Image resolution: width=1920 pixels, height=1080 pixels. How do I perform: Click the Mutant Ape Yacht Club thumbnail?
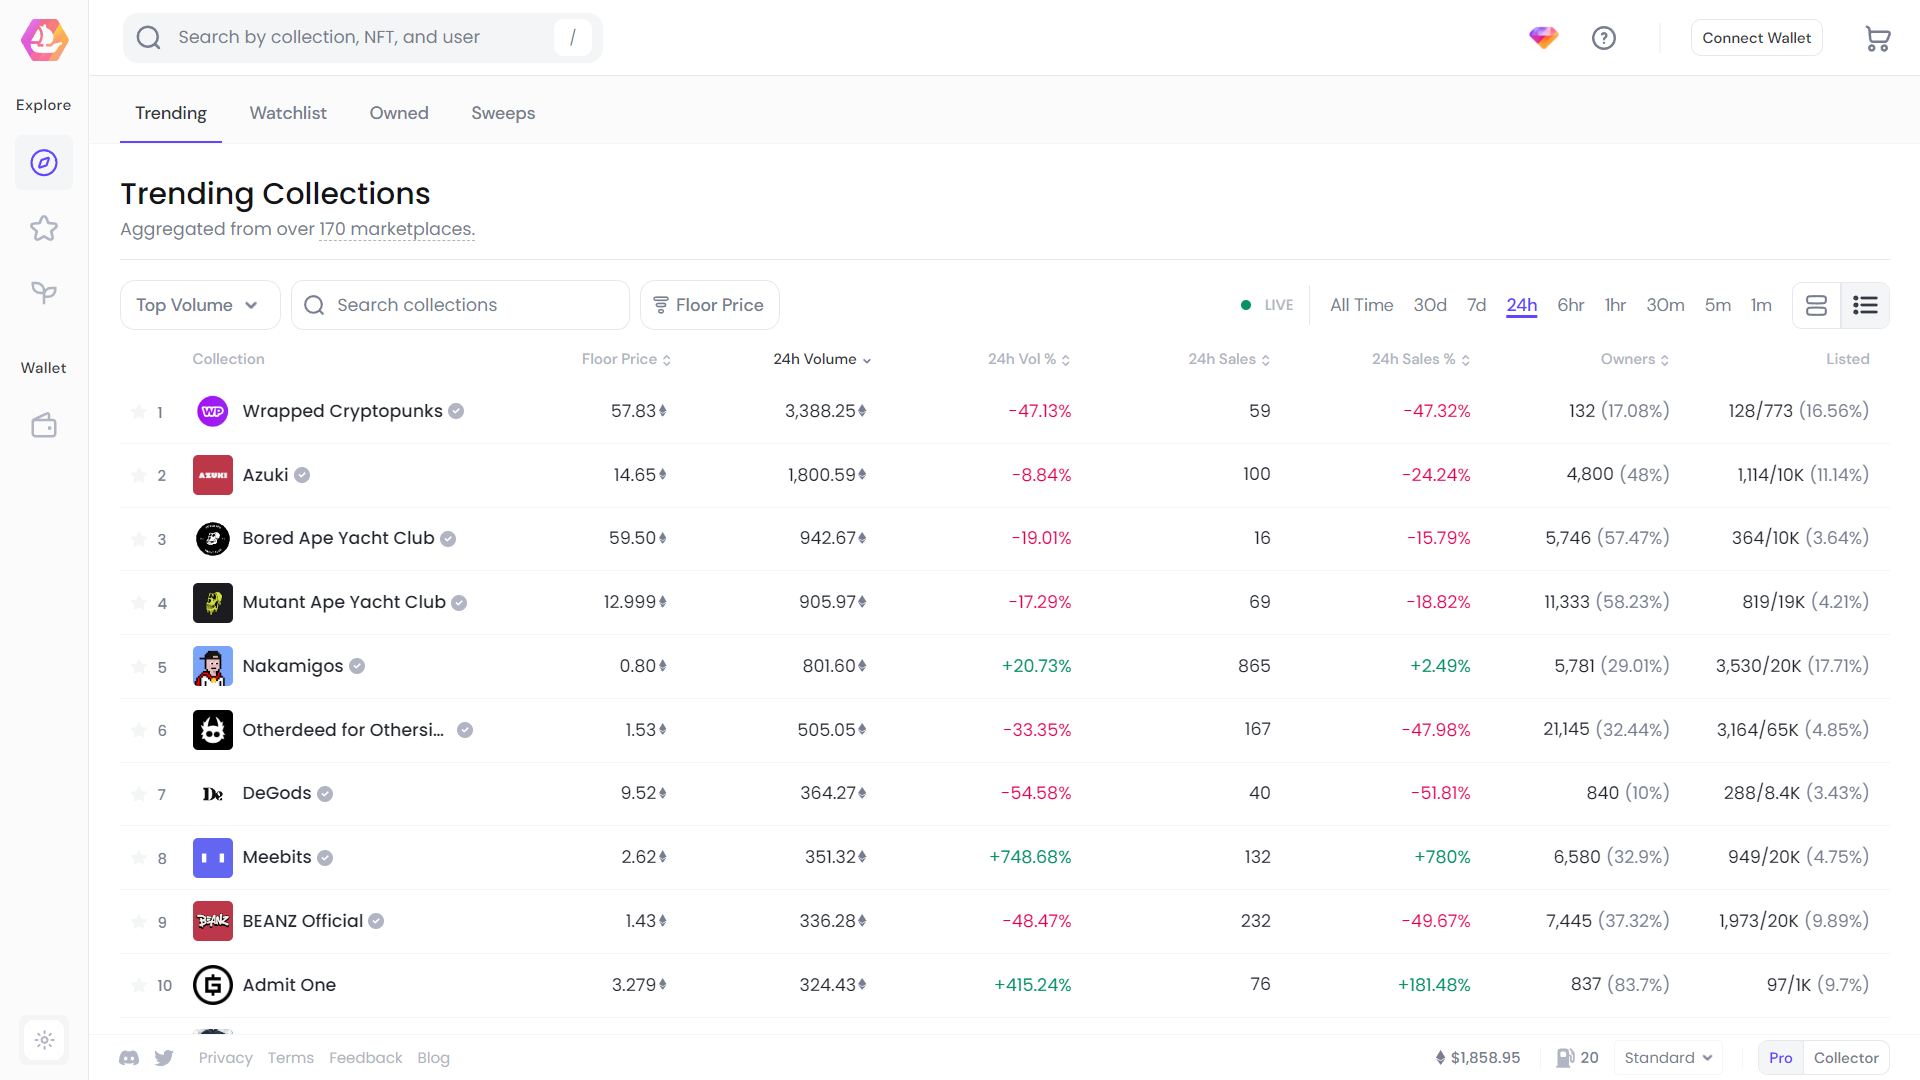212,602
